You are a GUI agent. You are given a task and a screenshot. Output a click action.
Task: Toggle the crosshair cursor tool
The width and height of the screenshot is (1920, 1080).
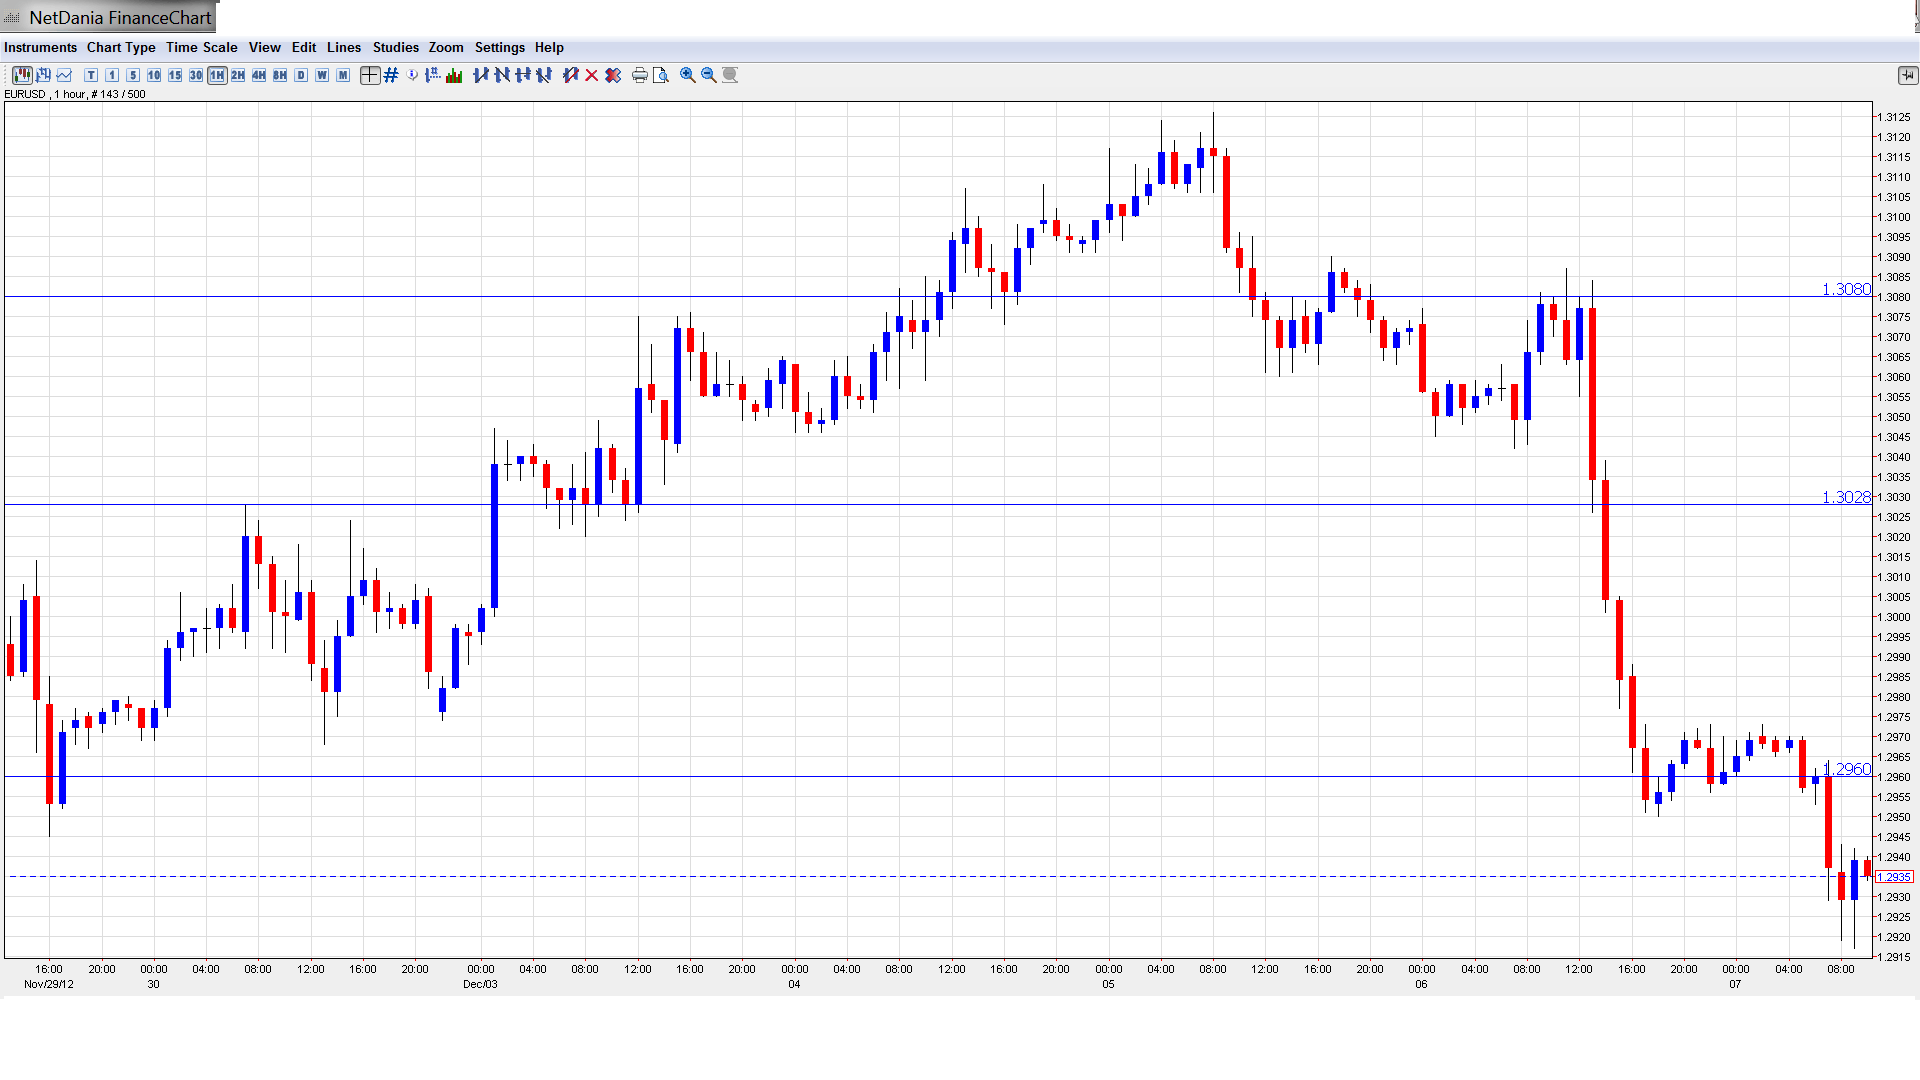pyautogui.click(x=370, y=75)
